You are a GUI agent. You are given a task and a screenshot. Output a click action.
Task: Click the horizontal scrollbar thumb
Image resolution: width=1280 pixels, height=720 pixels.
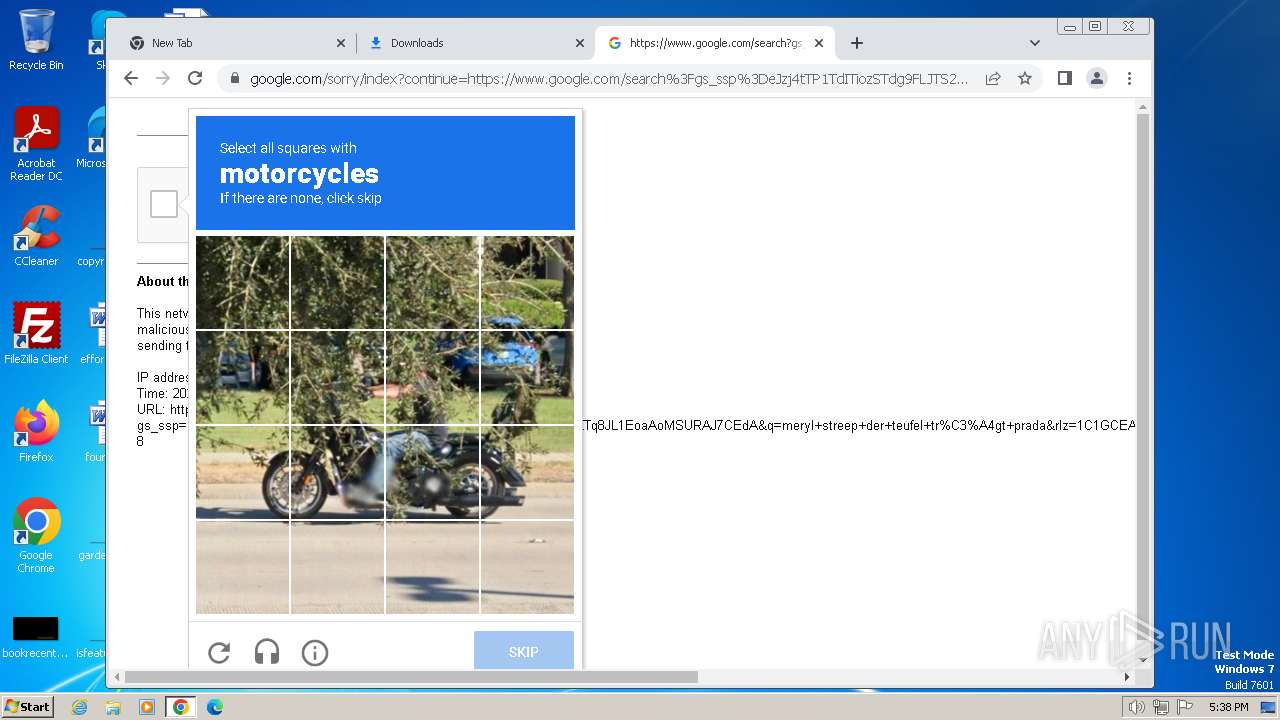(x=411, y=677)
